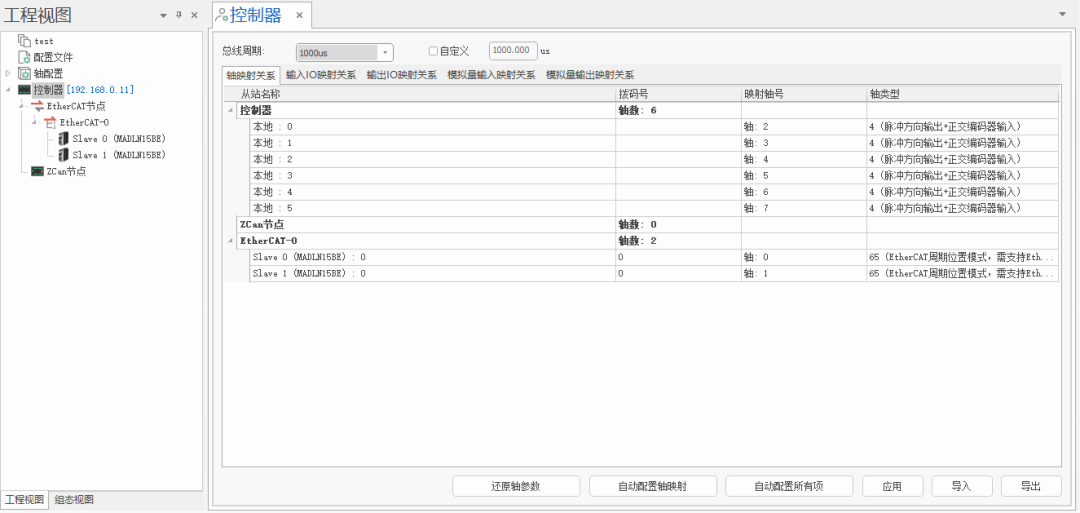The image size is (1080, 513).
Task: Click the EtherCAT节点 arrows icon
Action: tap(37, 106)
